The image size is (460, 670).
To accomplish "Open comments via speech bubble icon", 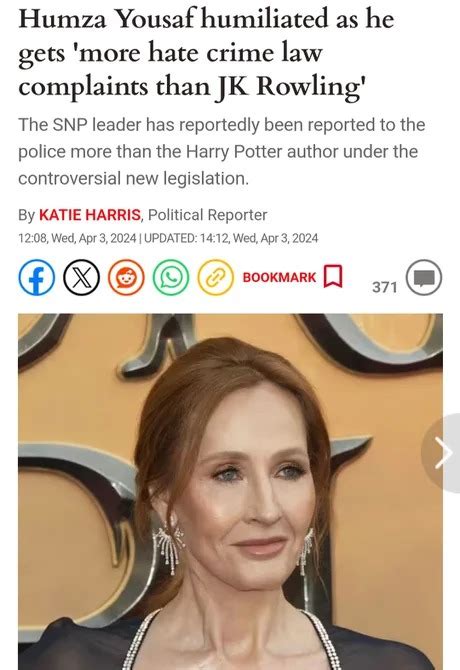I will click(x=424, y=277).
